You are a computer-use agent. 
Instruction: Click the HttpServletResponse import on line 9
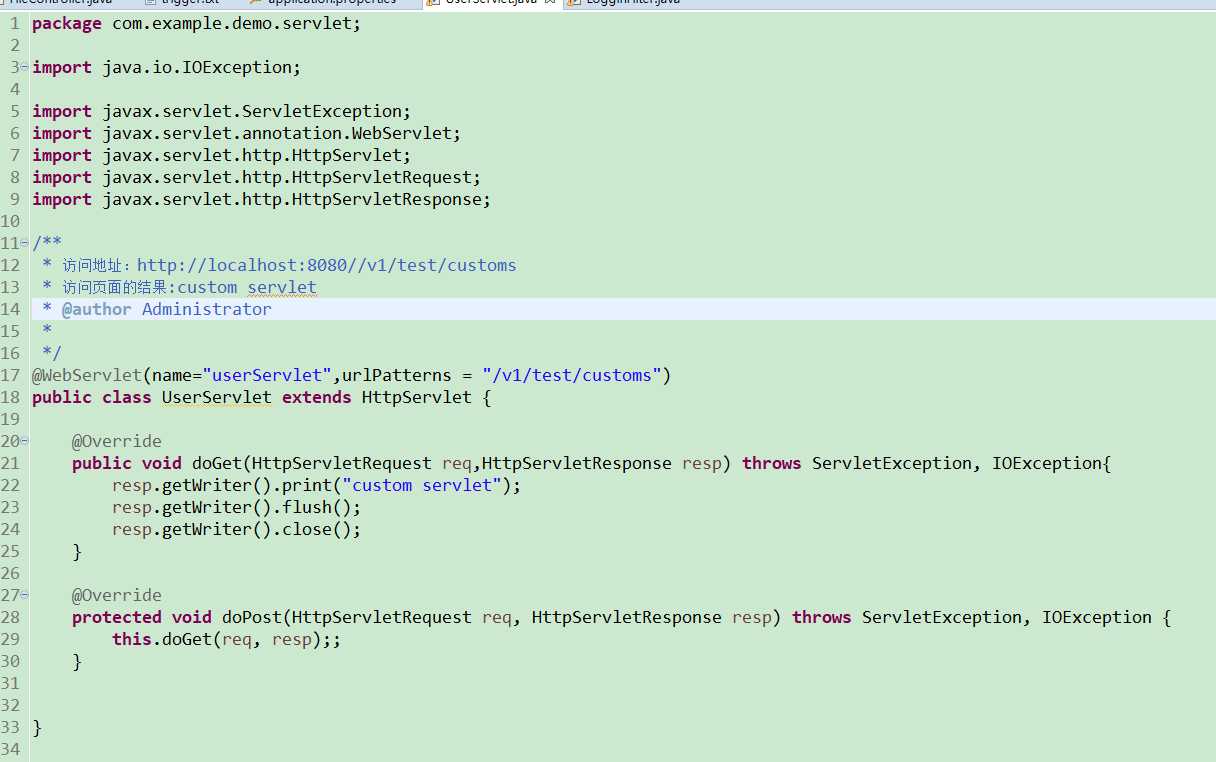[261, 199]
